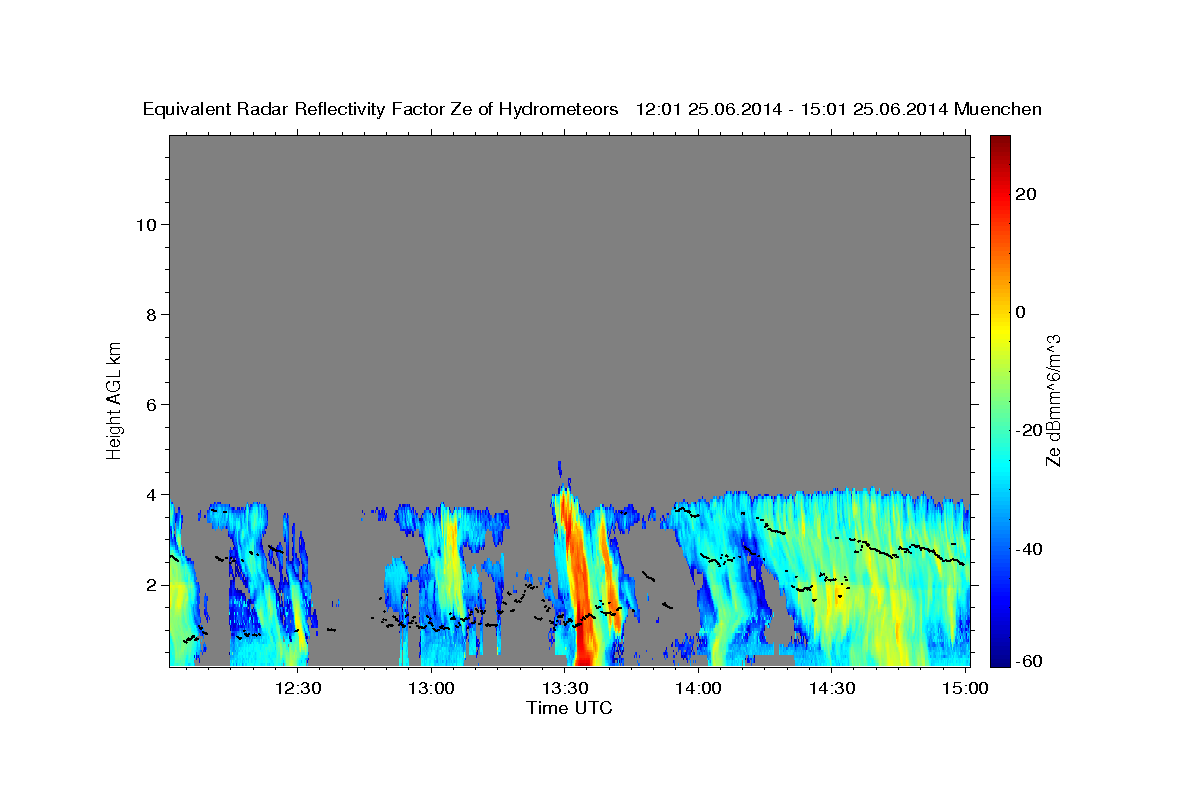Screen dimensions: 1200x800
Task: Click the colorbar value label -60
Action: pyautogui.click(x=1029, y=661)
